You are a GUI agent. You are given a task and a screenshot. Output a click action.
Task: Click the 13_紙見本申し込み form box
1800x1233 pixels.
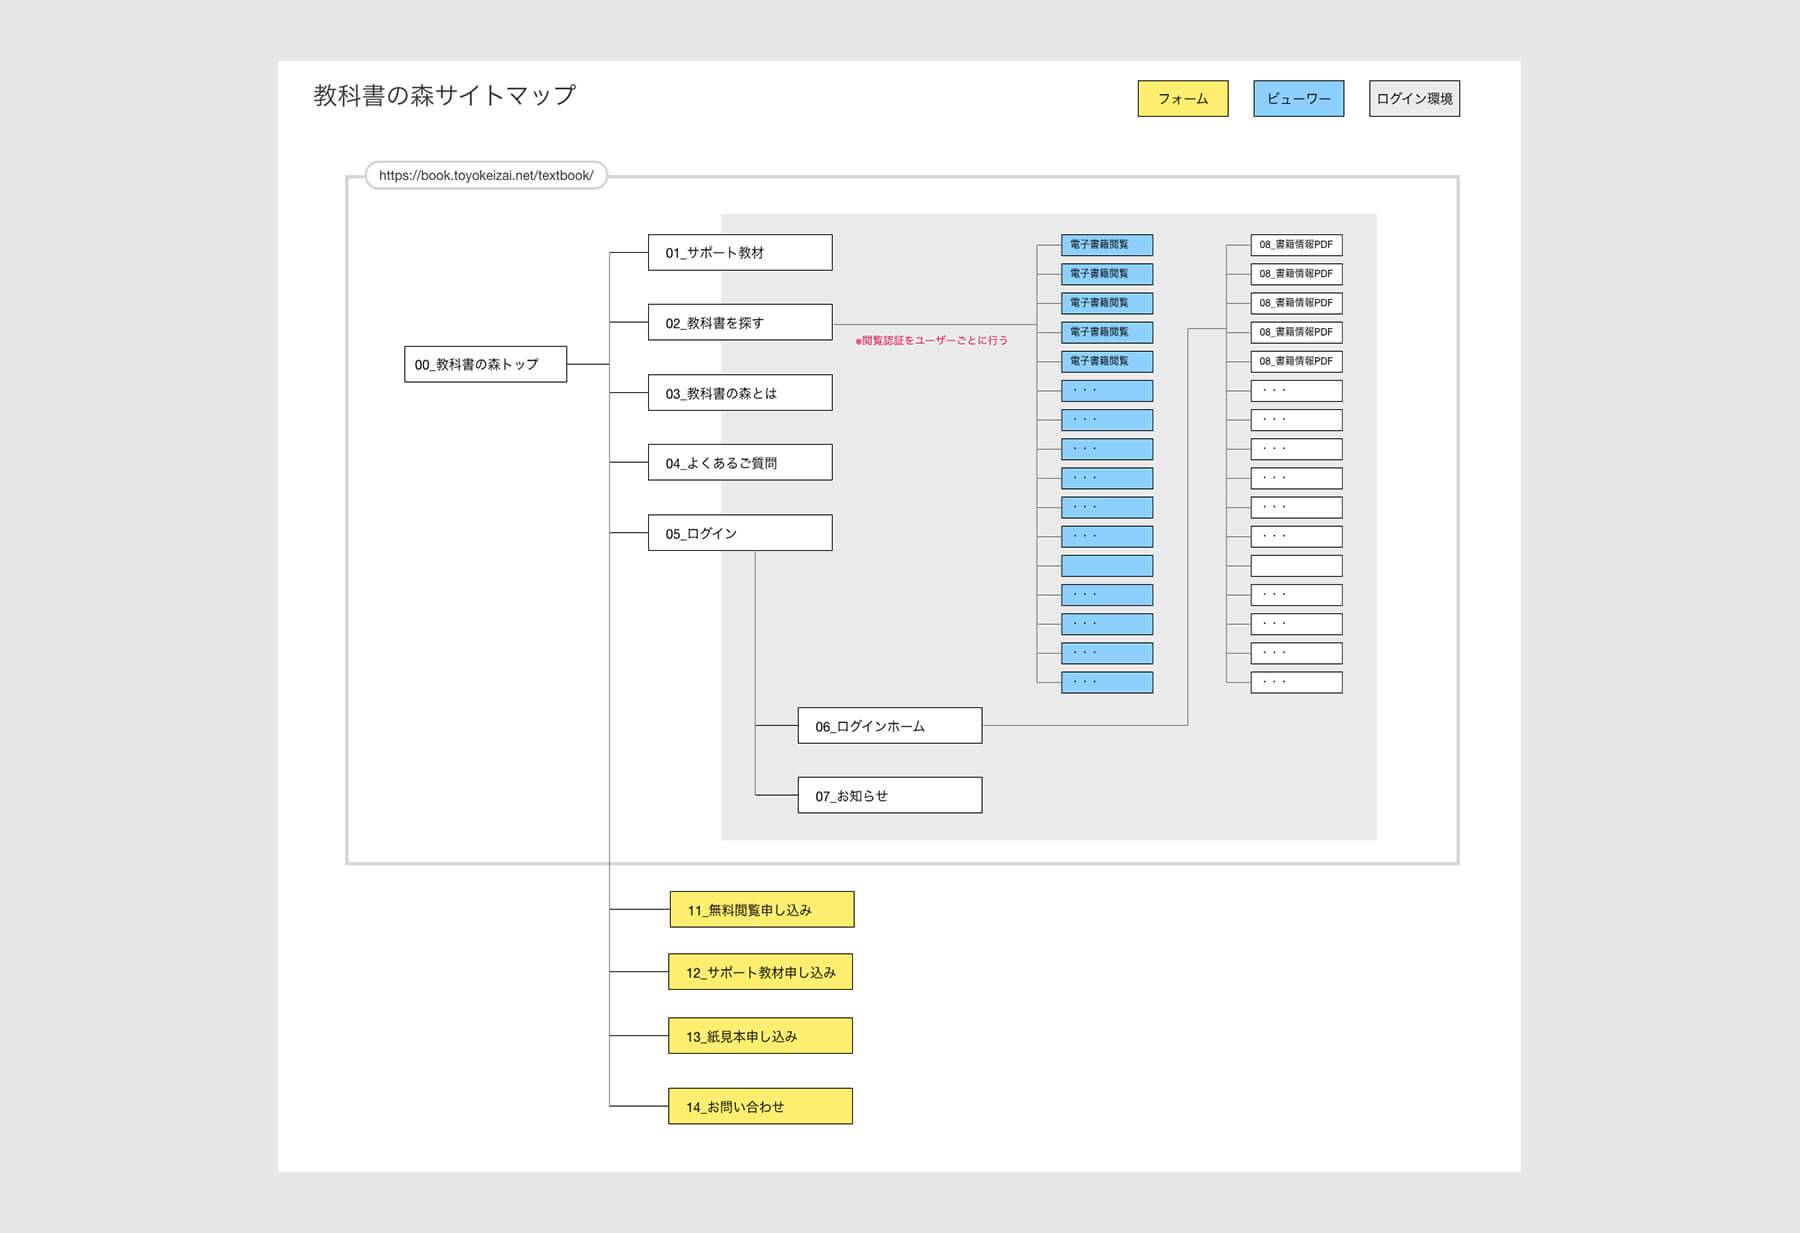(761, 1035)
